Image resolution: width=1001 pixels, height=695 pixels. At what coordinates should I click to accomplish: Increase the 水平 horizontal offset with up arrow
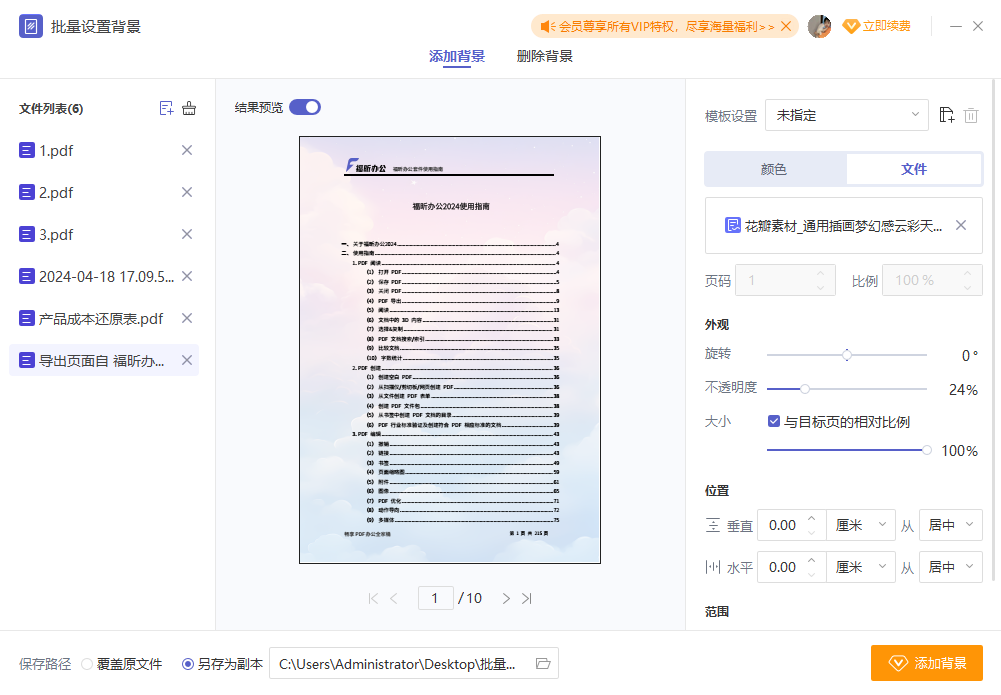(x=811, y=560)
